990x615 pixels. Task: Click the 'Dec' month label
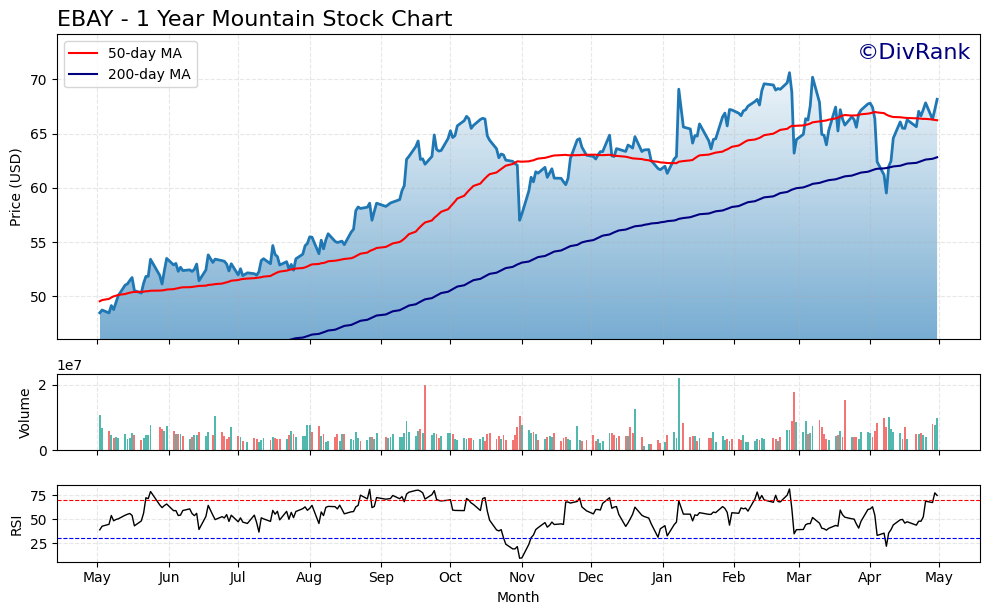[x=591, y=577]
